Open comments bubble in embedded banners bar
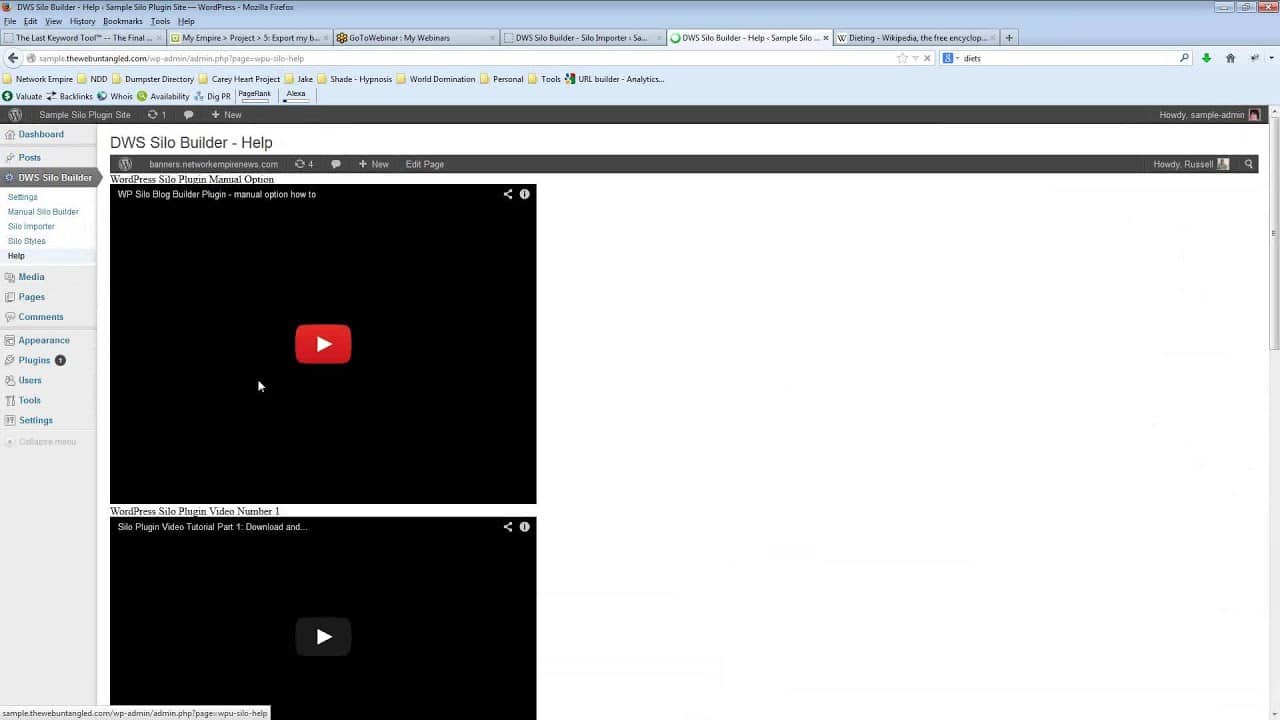The width and height of the screenshot is (1280, 720). tap(336, 164)
